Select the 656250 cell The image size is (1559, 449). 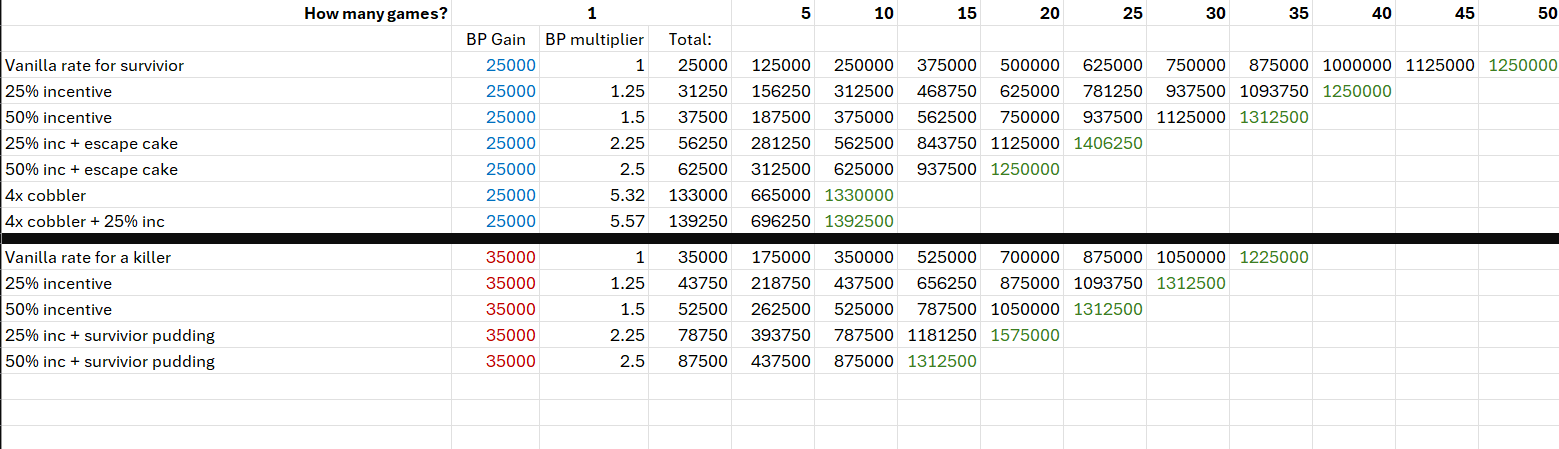click(939, 283)
